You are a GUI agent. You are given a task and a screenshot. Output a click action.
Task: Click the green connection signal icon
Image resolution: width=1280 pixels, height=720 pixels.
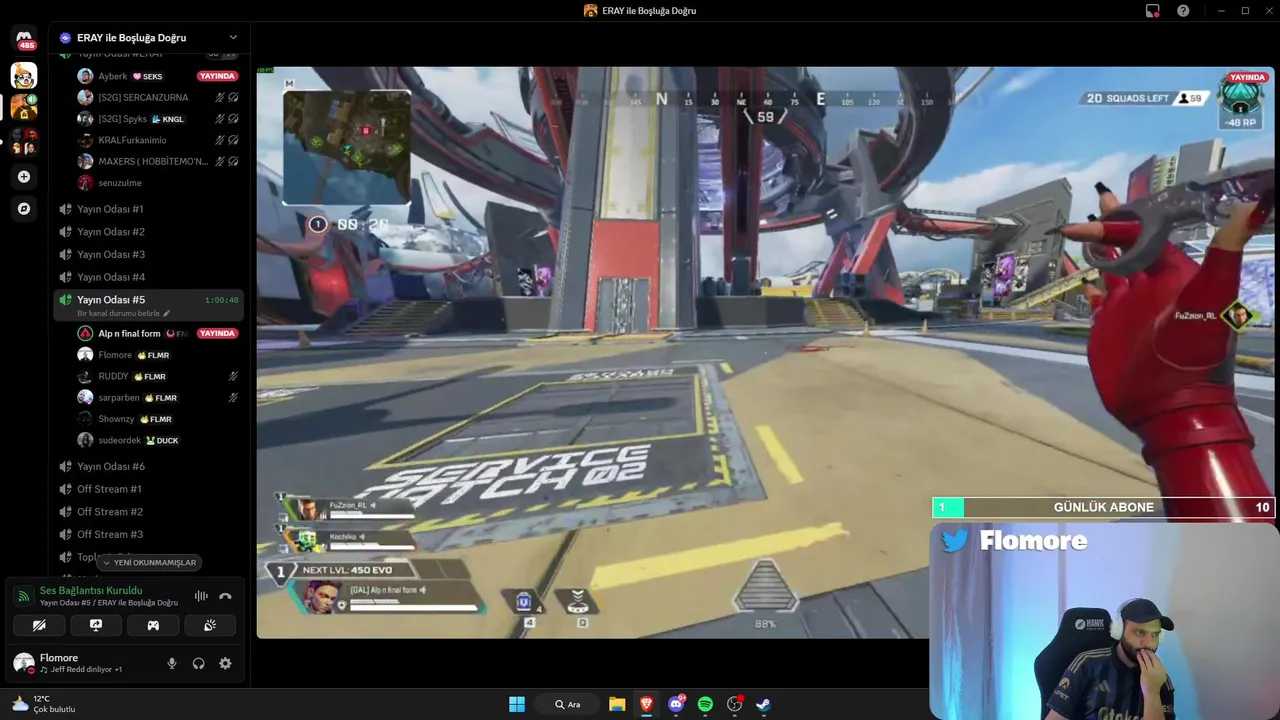[x=22, y=596]
